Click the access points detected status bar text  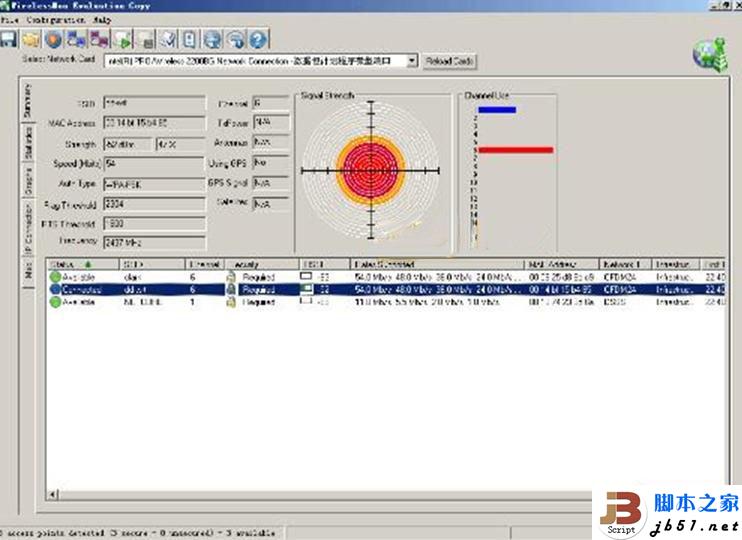point(138,533)
